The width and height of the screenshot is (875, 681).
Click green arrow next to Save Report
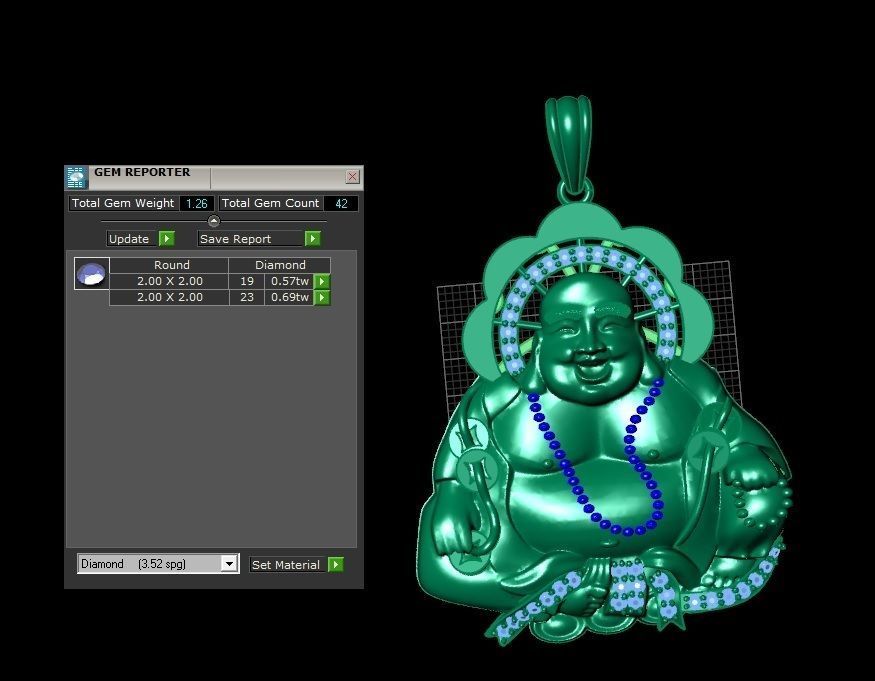(x=312, y=239)
